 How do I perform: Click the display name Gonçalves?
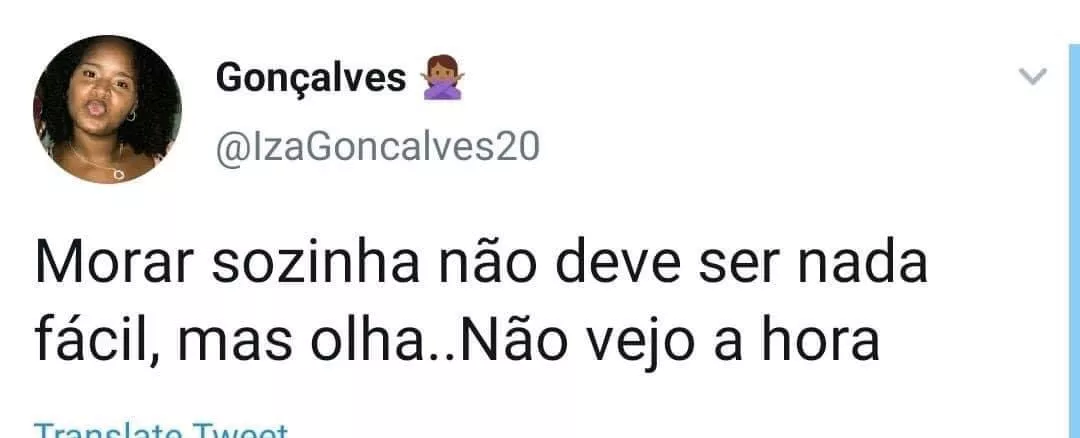[x=311, y=79]
